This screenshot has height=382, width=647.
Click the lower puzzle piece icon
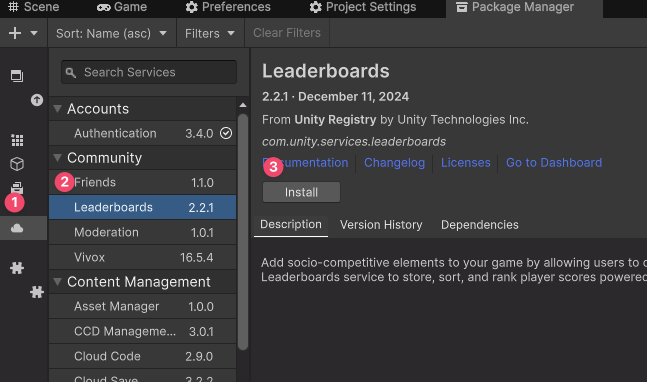click(37, 292)
